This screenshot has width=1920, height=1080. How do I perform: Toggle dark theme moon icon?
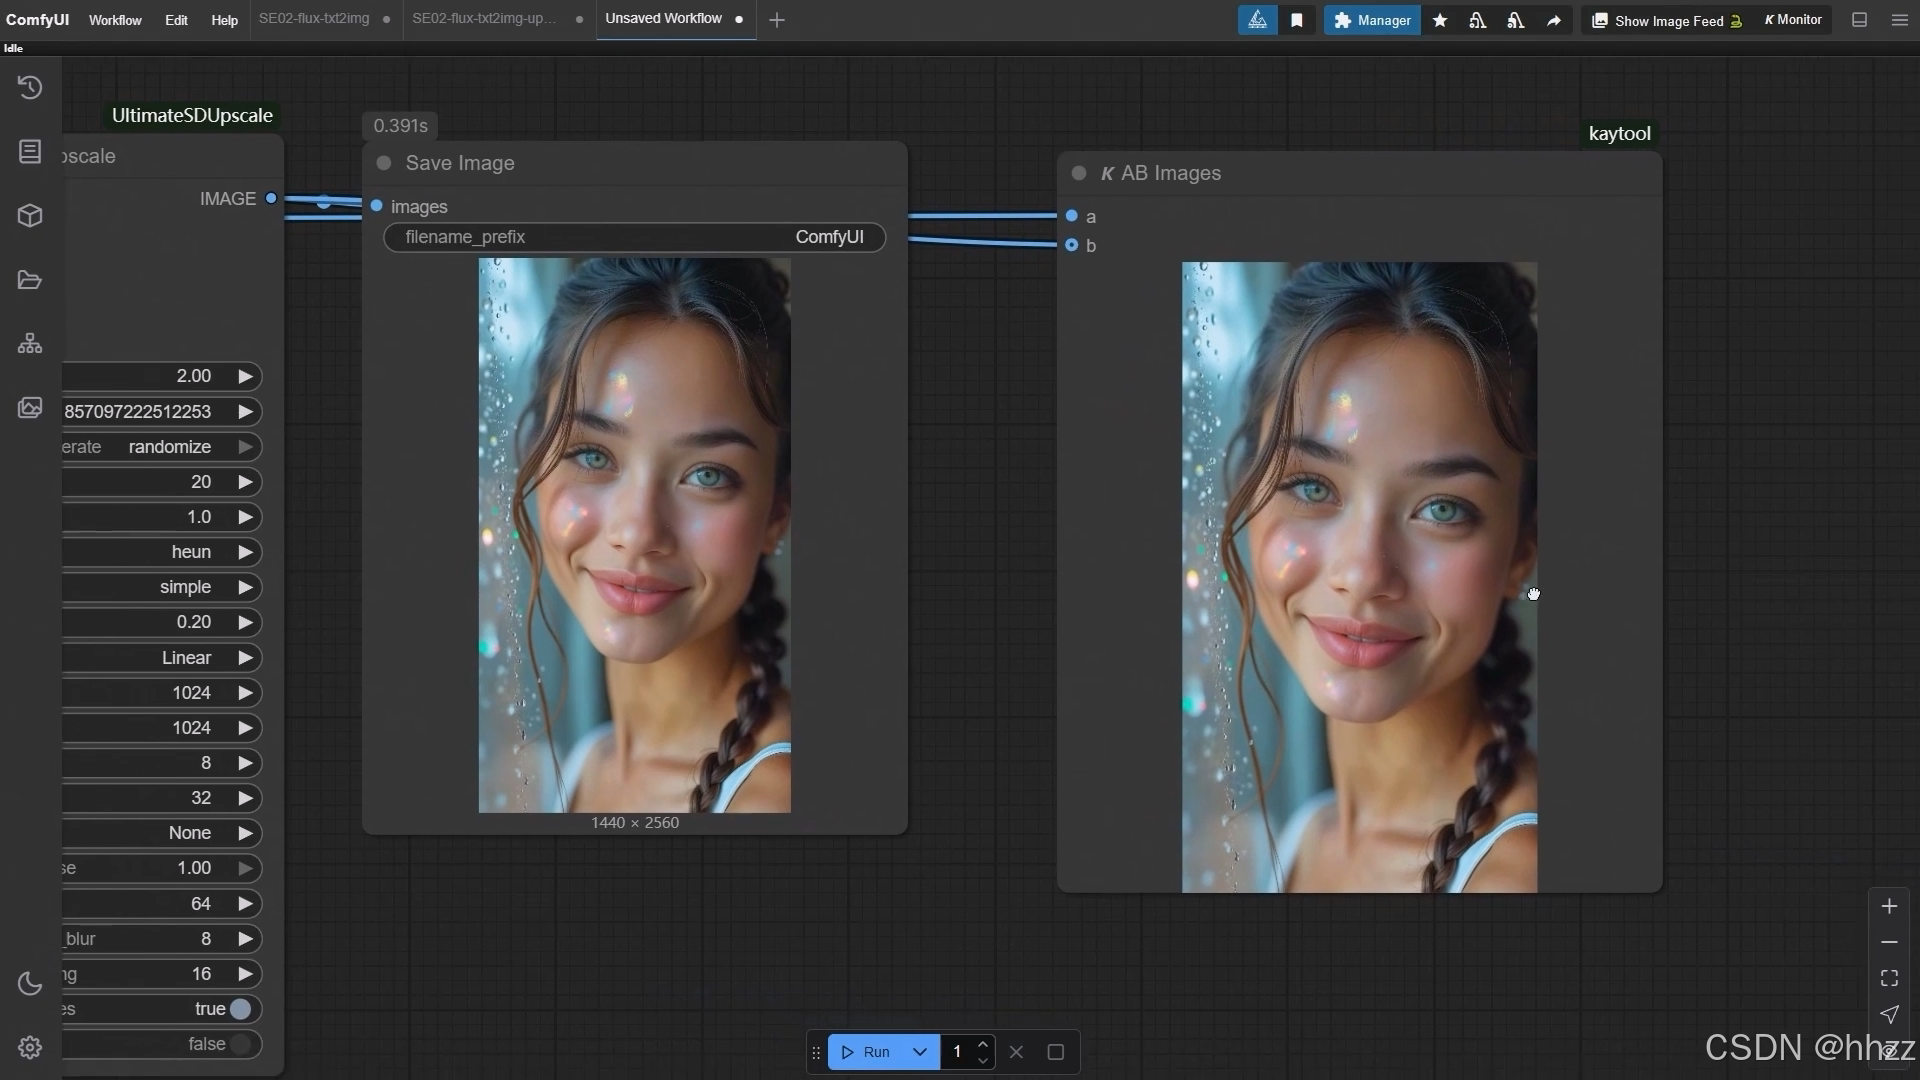[30, 984]
